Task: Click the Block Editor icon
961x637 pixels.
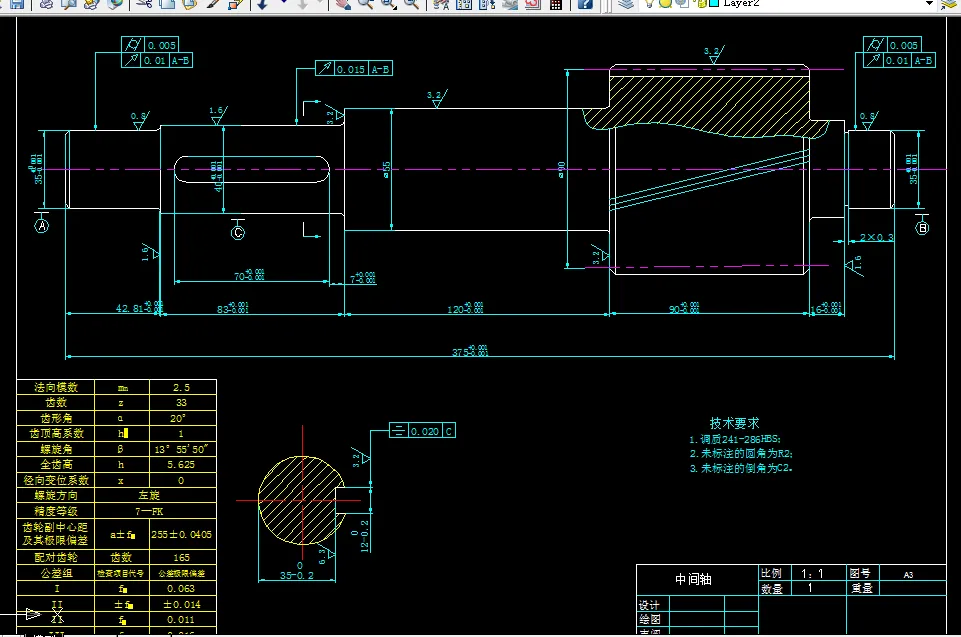Action: click(235, 4)
